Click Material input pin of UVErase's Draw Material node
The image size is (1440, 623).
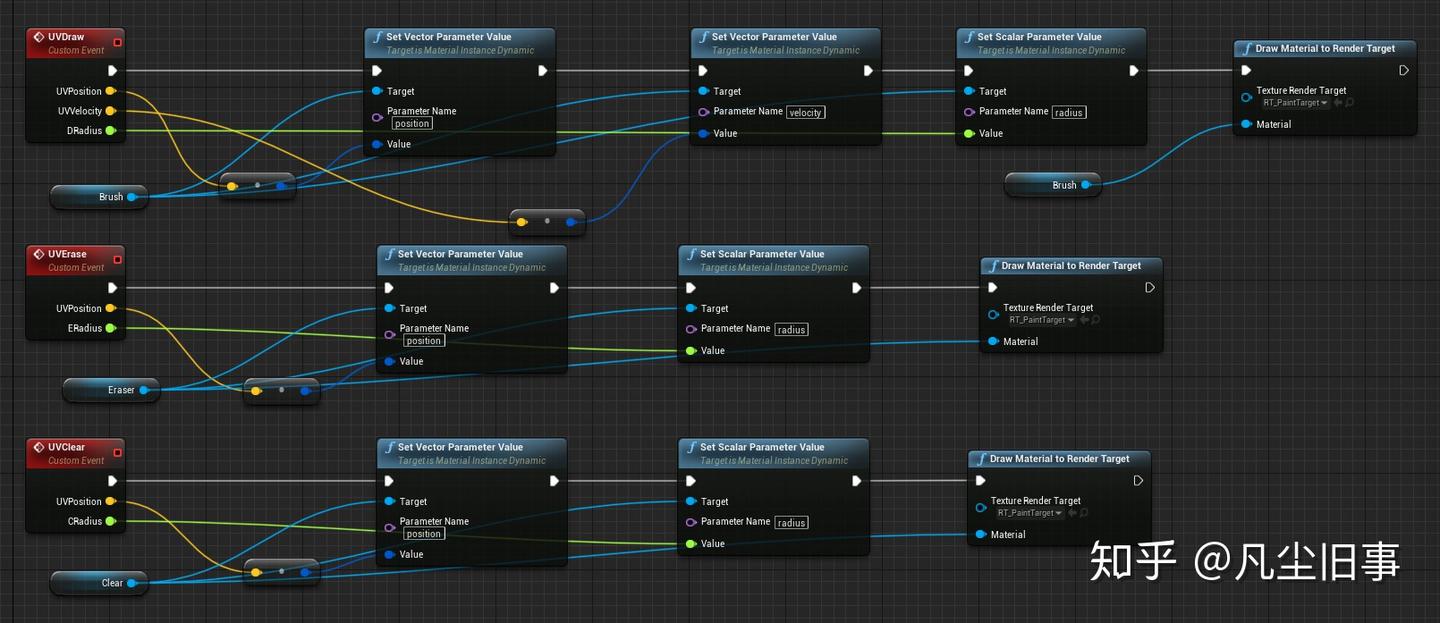(x=993, y=341)
